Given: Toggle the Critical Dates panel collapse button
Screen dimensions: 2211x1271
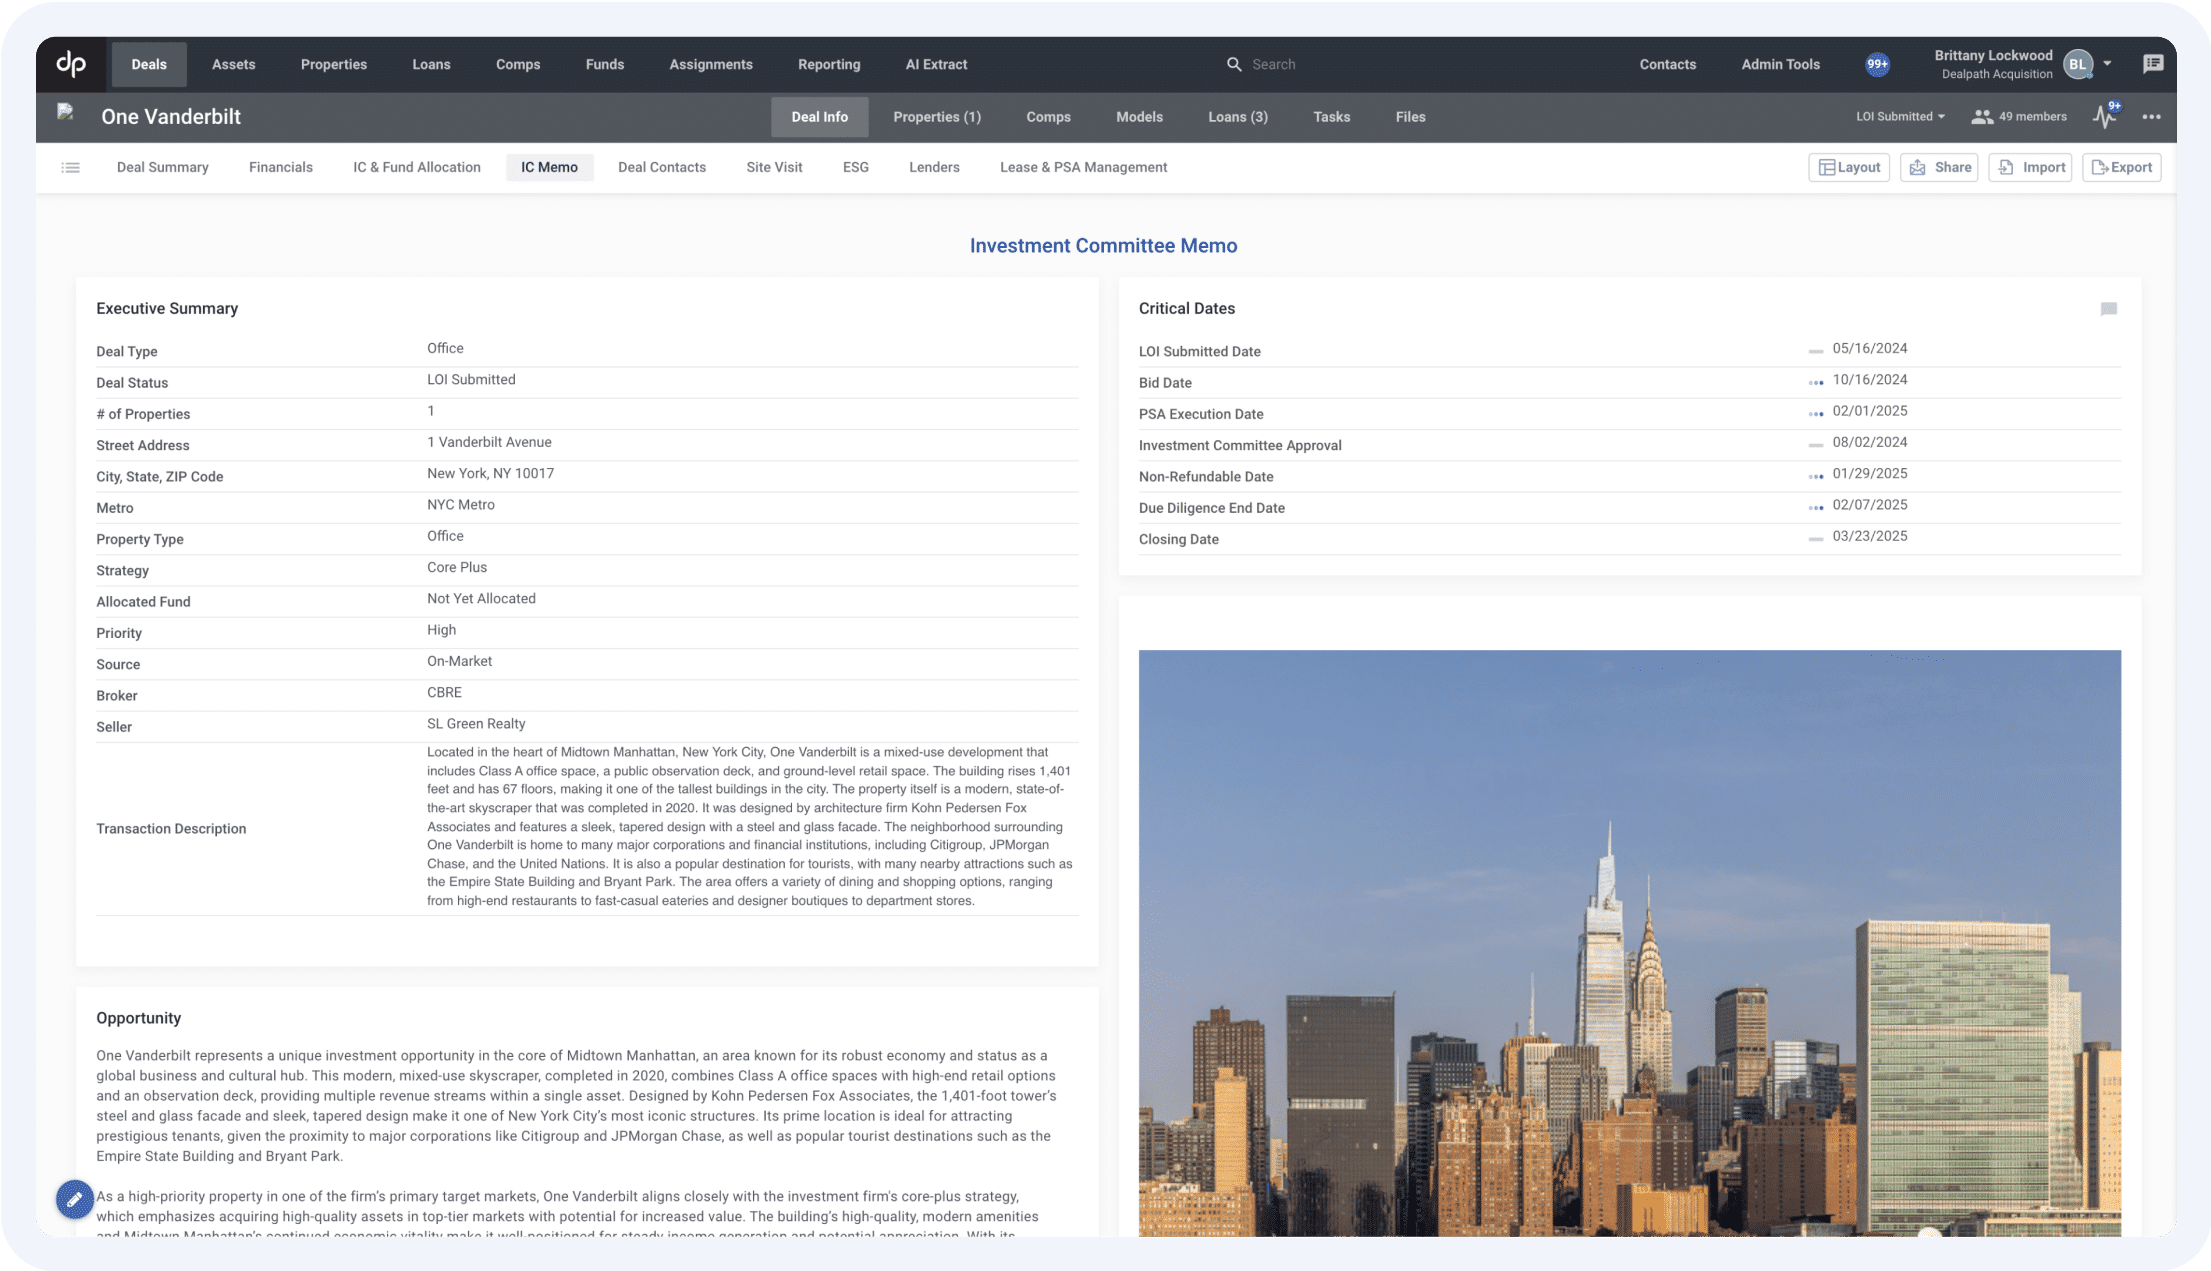Looking at the screenshot, I should tap(2108, 308).
